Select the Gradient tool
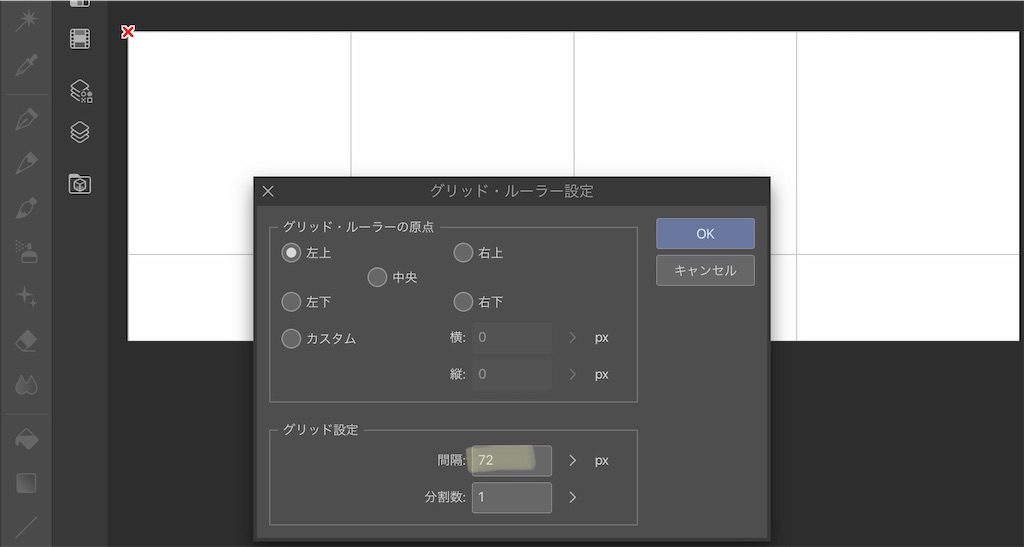Screen dimensions: 1024x547 [26, 484]
